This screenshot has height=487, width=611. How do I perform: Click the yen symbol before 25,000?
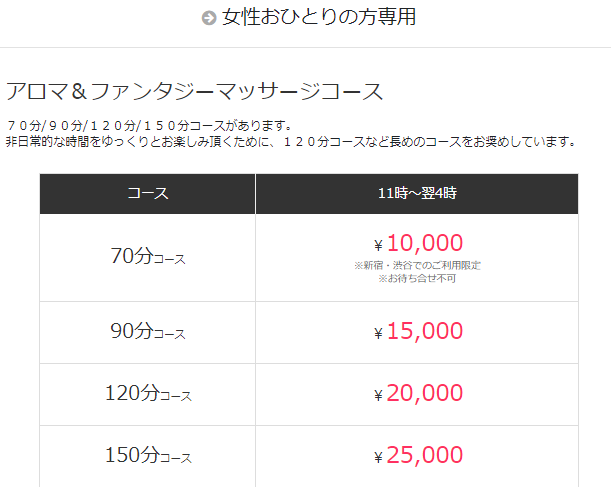[379, 459]
